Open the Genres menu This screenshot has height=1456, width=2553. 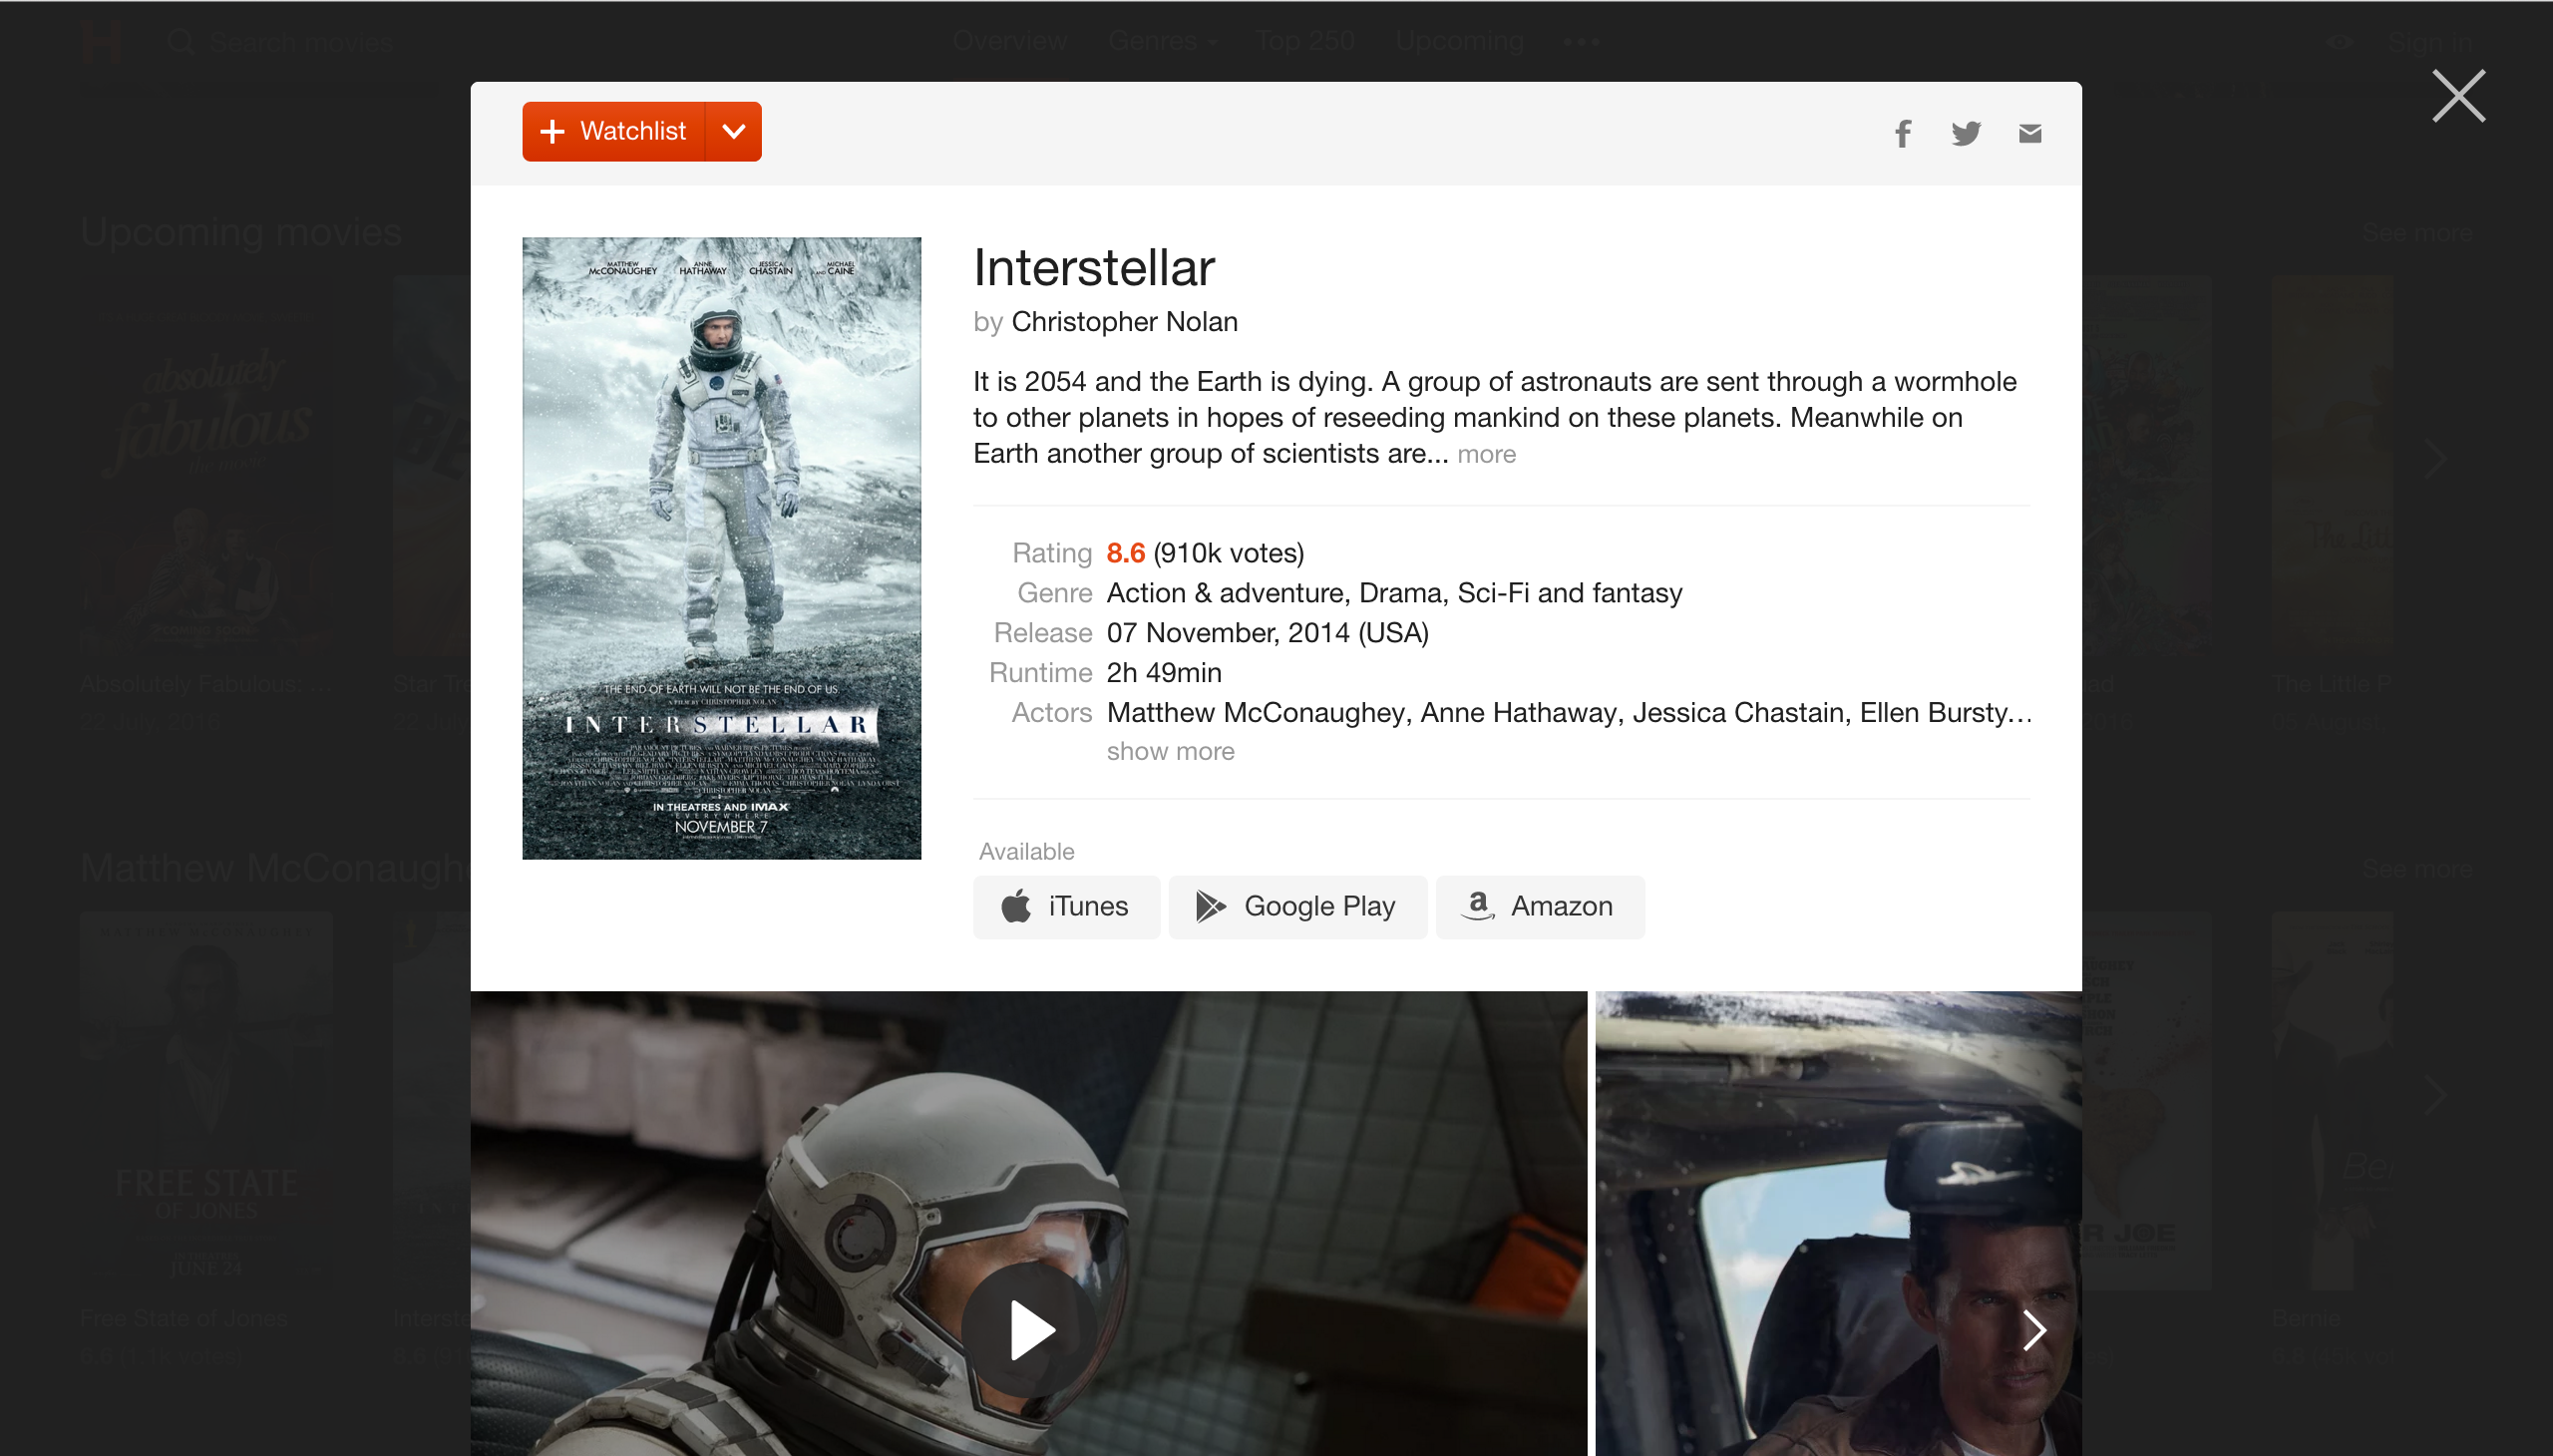pyautogui.click(x=1162, y=41)
